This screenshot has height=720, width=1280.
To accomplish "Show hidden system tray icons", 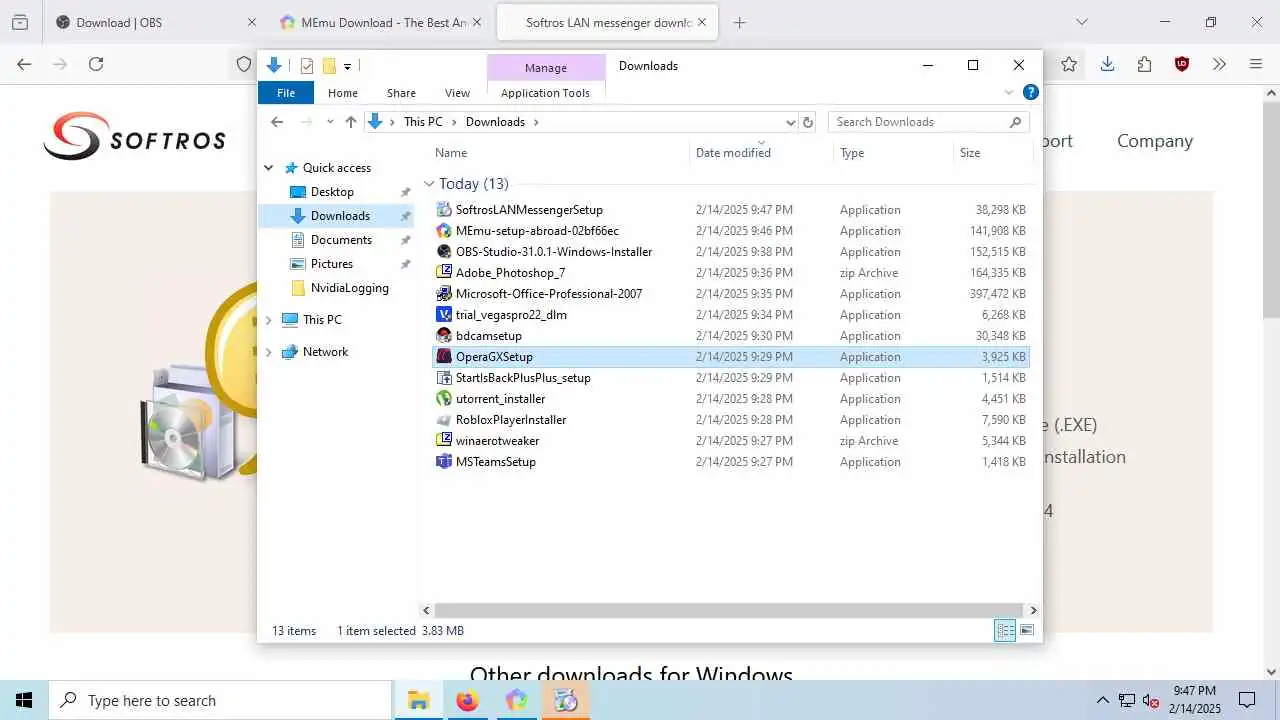I will (1103, 700).
